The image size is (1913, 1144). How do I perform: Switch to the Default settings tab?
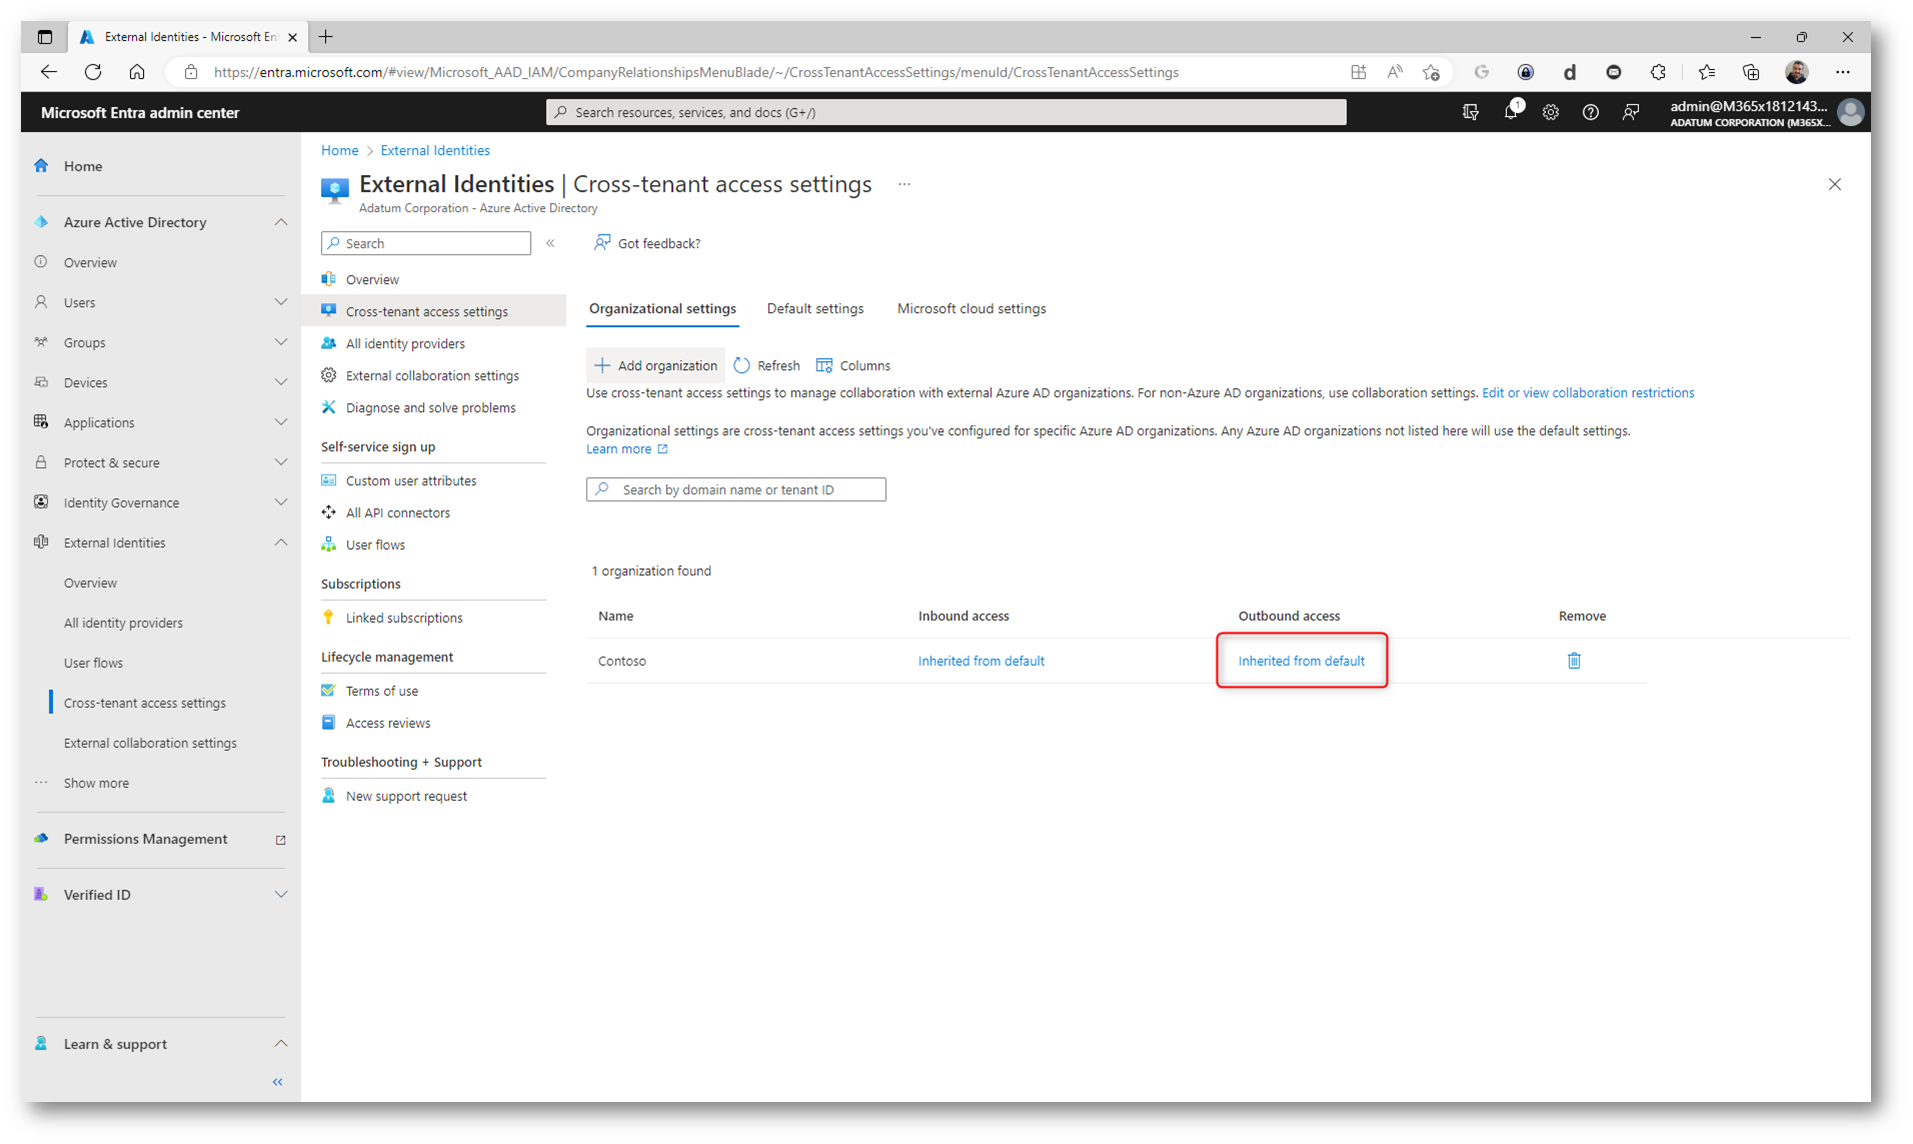814,309
